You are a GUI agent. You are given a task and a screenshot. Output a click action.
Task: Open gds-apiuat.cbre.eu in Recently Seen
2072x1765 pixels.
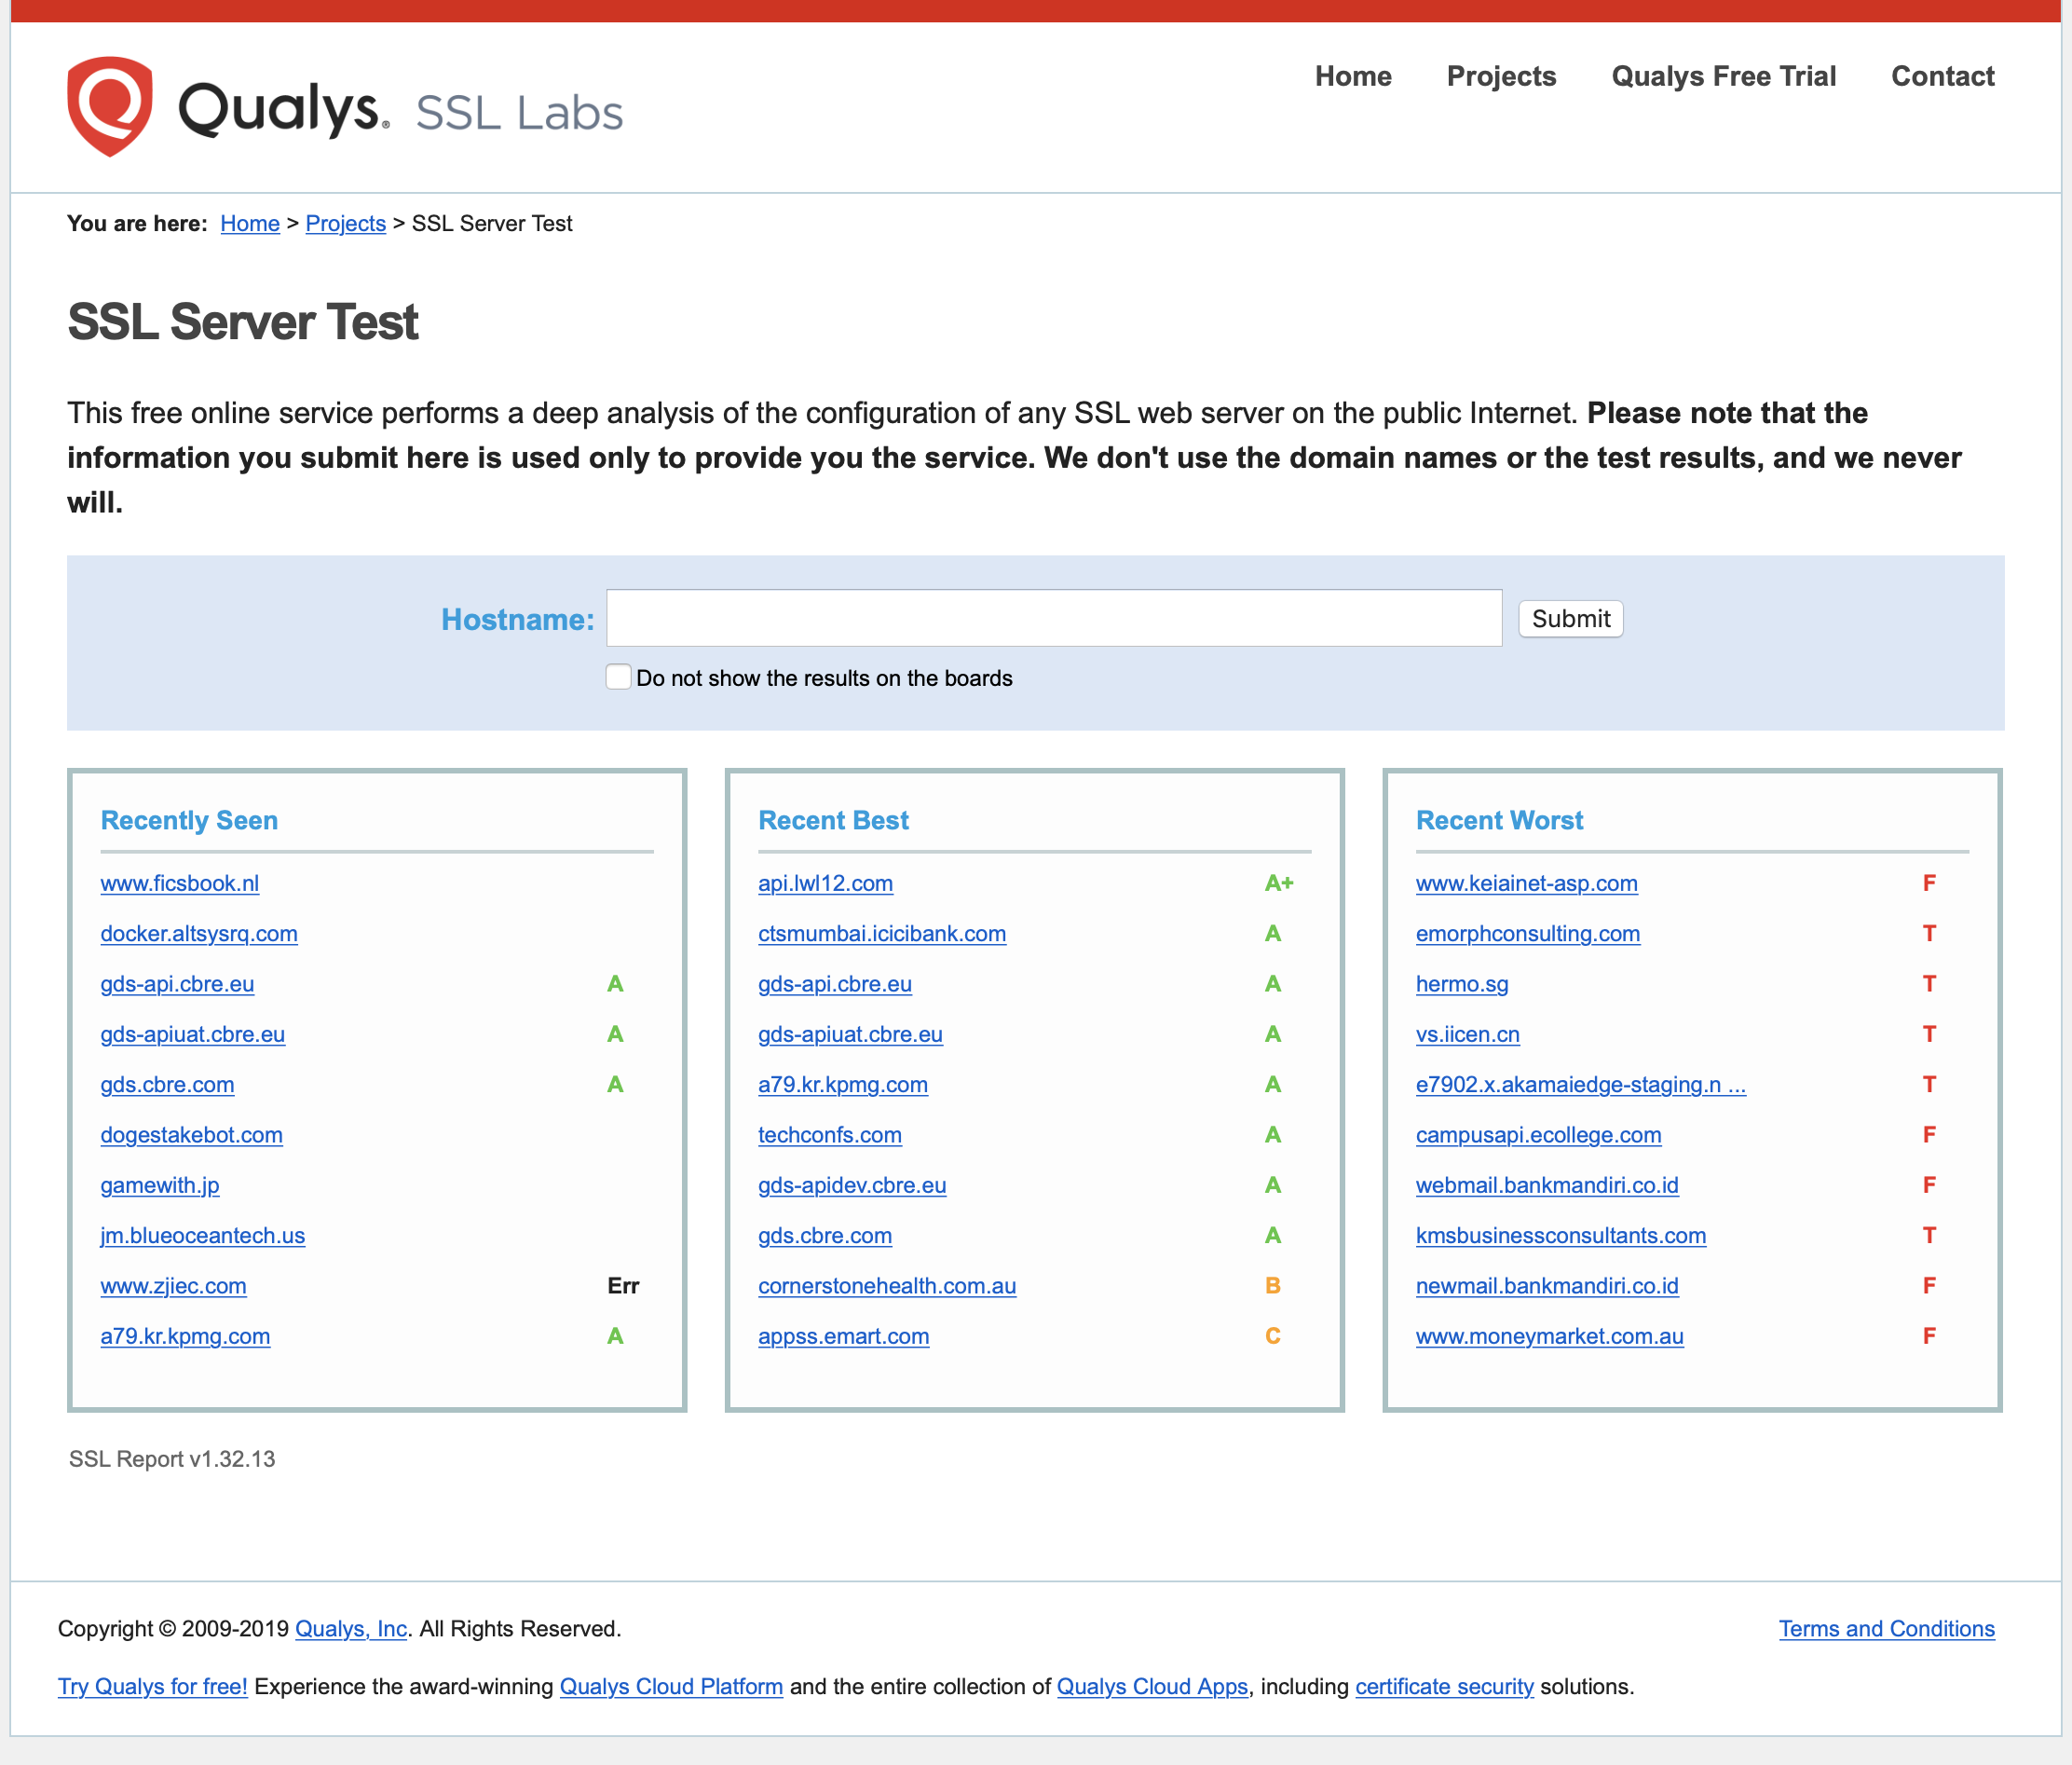(193, 1034)
